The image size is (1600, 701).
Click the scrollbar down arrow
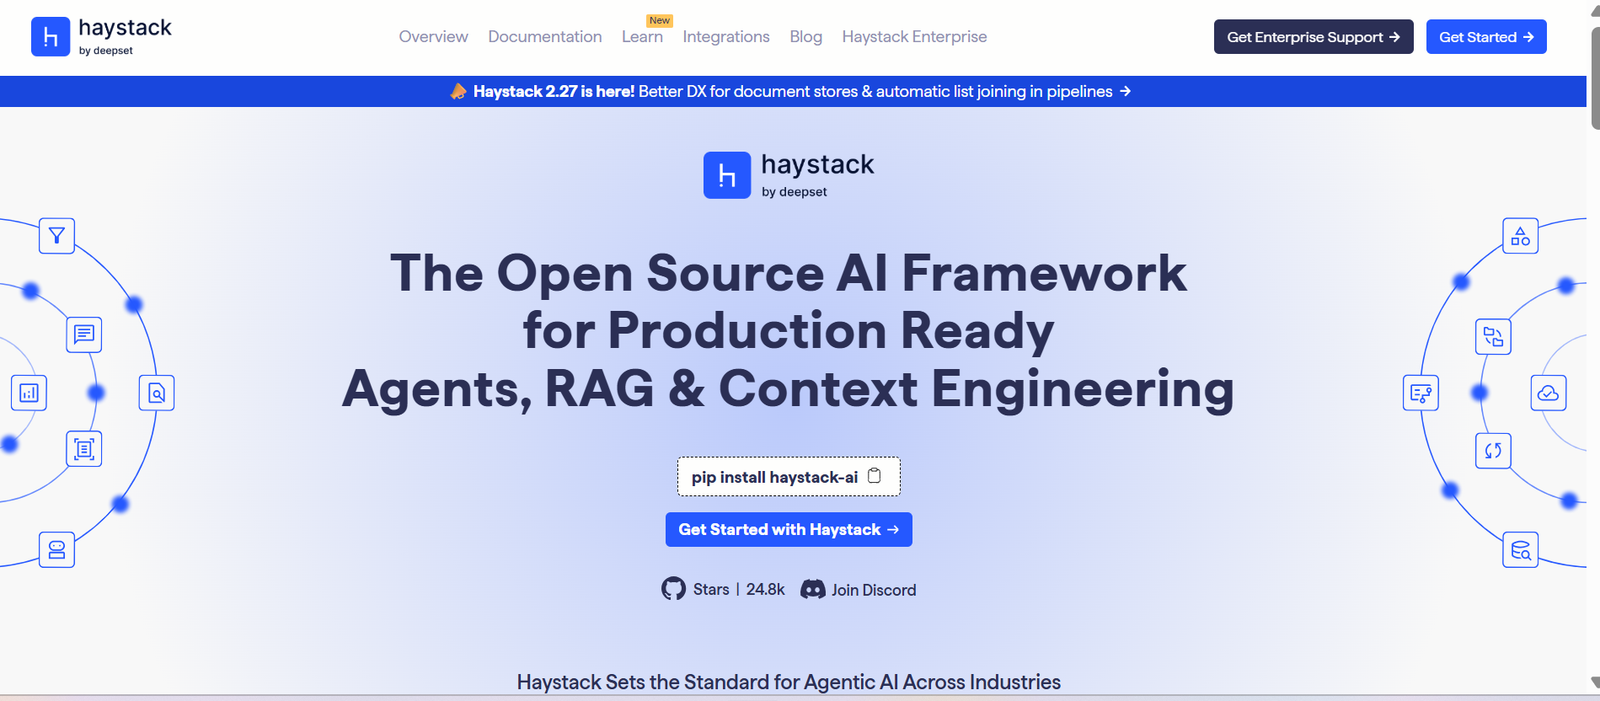(1593, 682)
